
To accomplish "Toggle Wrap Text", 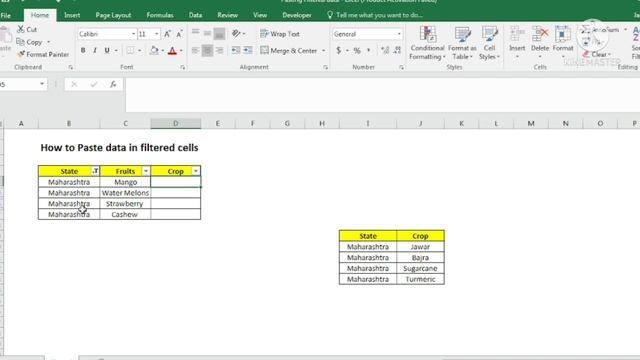I will tap(280, 34).
